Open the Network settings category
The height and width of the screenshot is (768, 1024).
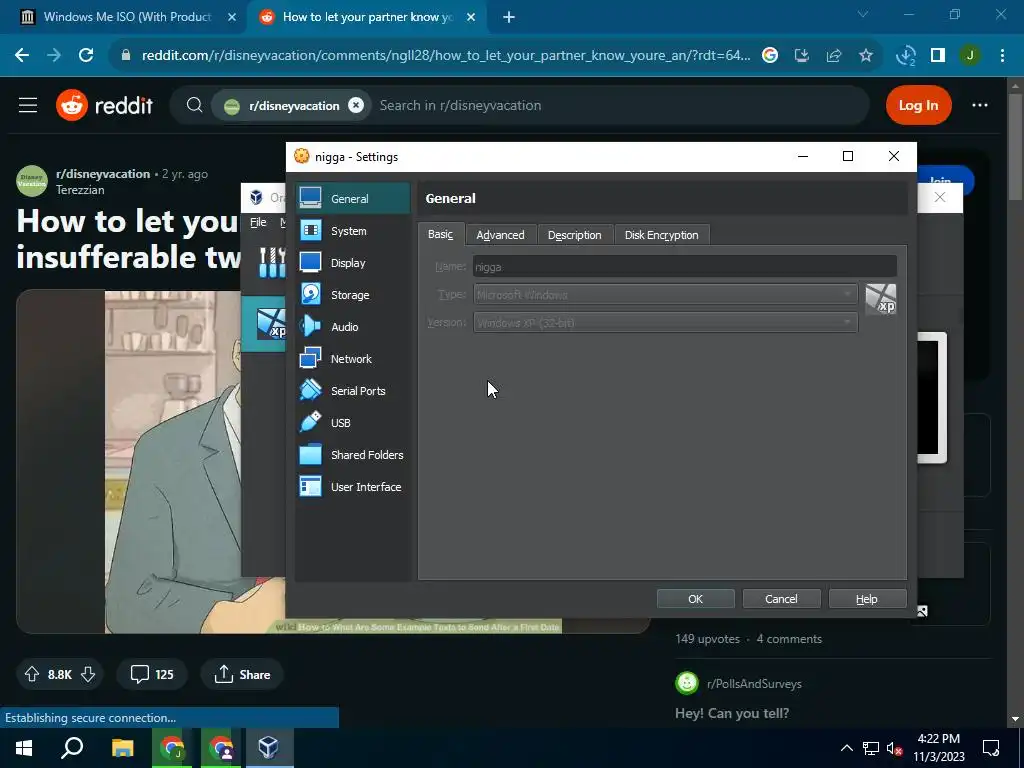coord(353,359)
